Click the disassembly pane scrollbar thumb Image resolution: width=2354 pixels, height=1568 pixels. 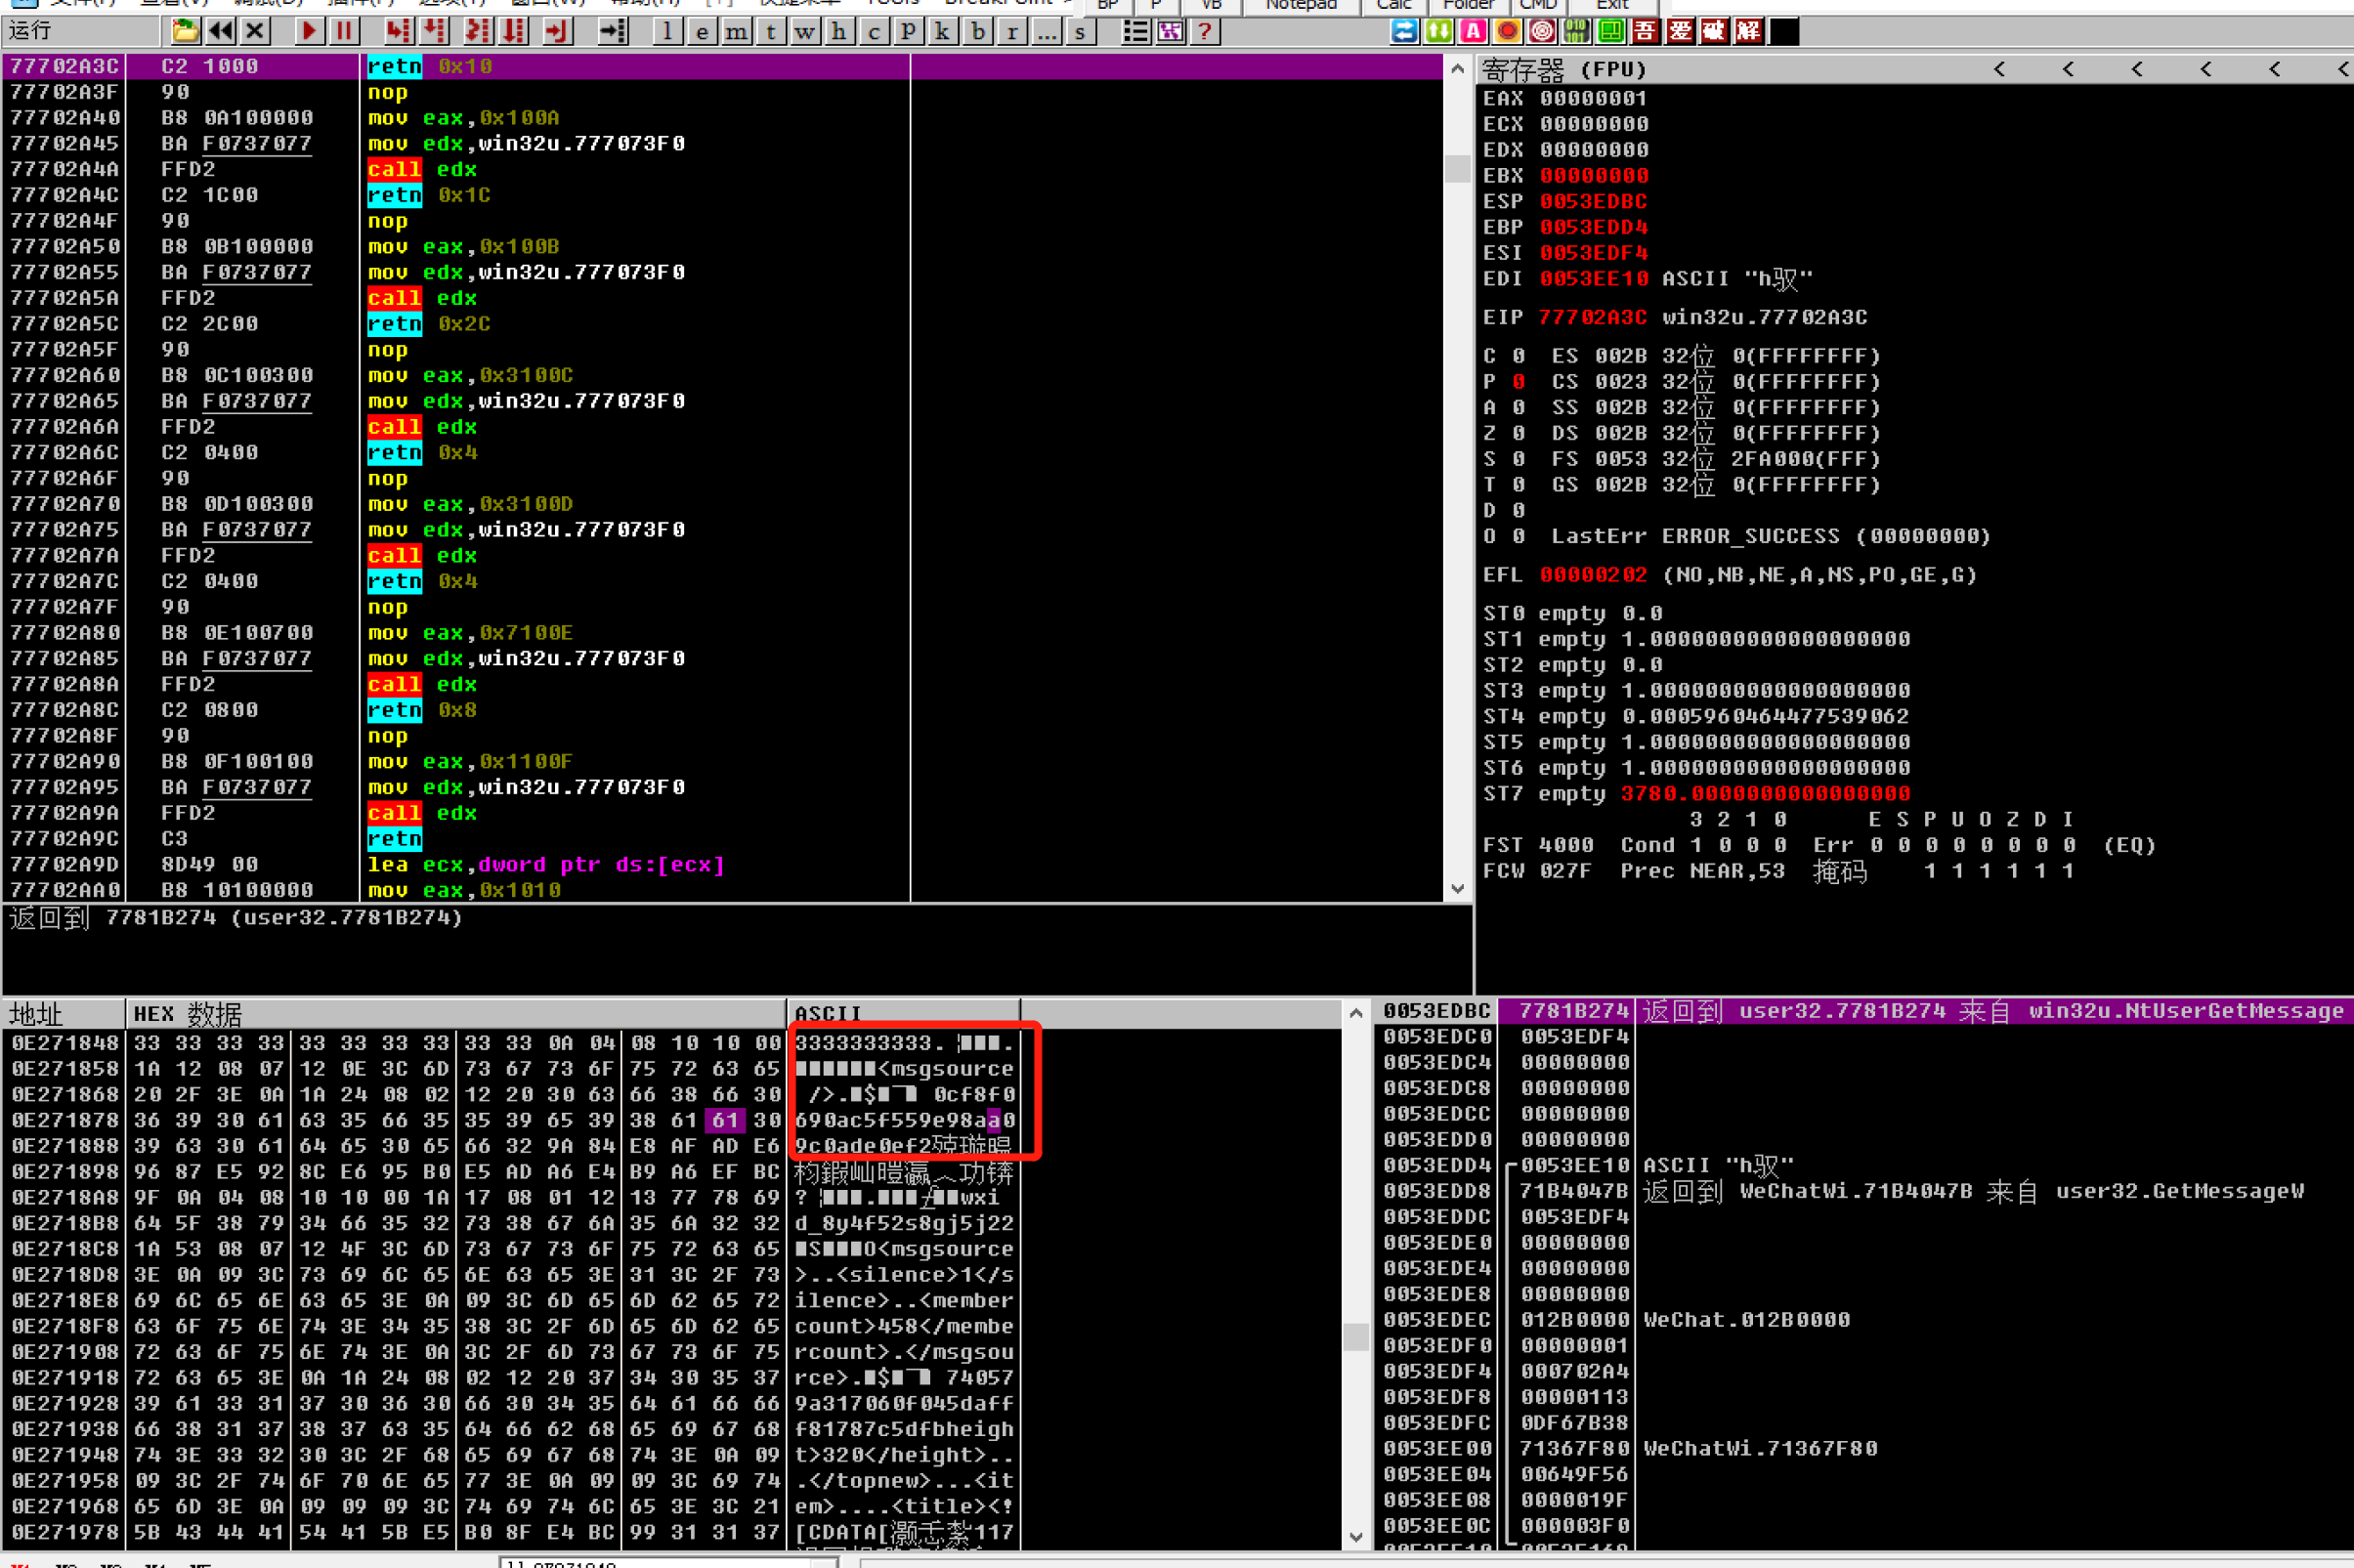[x=1458, y=169]
